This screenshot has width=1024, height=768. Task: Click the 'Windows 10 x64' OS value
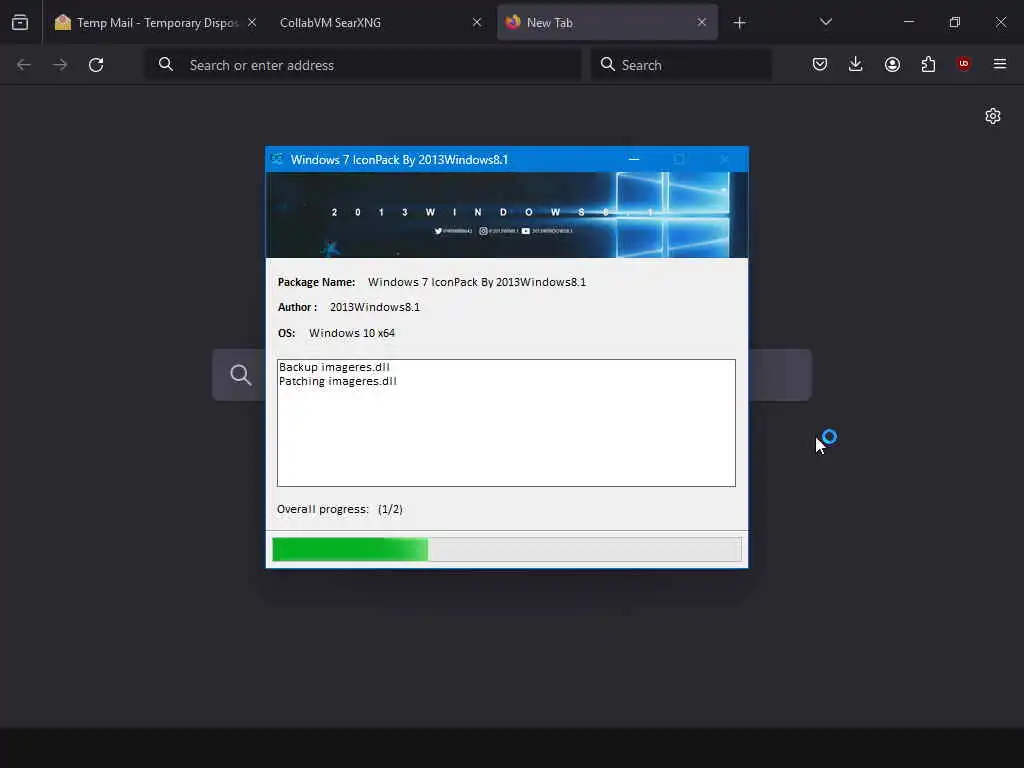(x=352, y=333)
